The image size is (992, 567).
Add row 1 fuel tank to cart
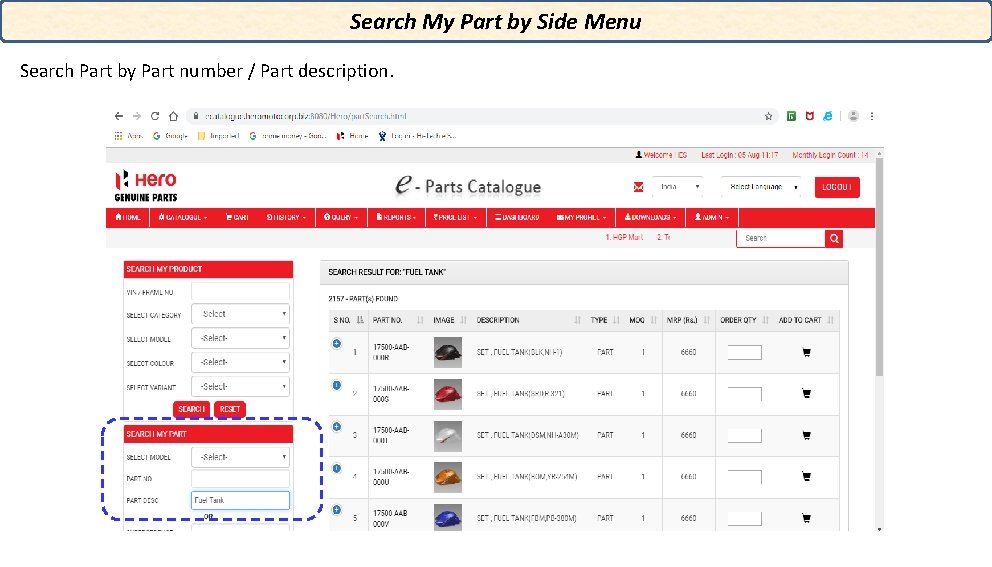(807, 352)
